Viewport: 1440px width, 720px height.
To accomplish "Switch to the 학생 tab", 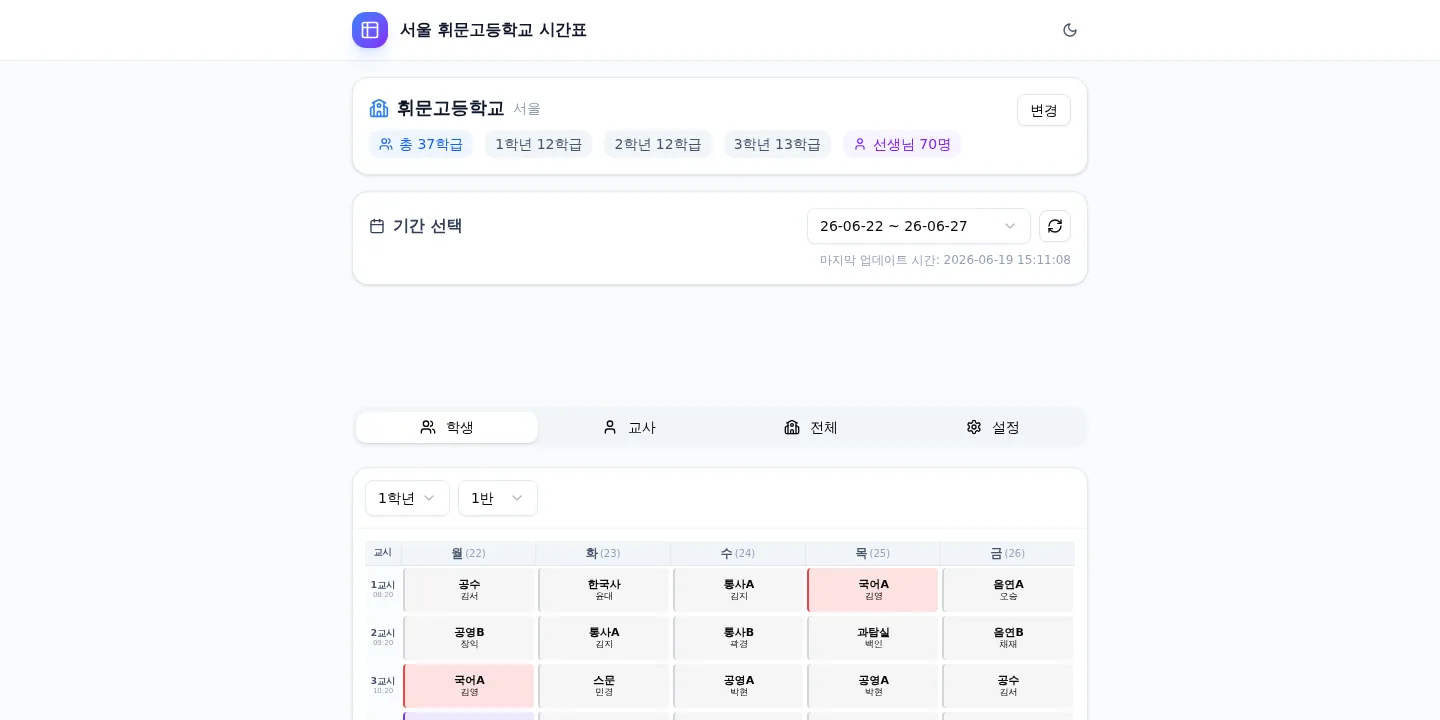I will click(447, 427).
